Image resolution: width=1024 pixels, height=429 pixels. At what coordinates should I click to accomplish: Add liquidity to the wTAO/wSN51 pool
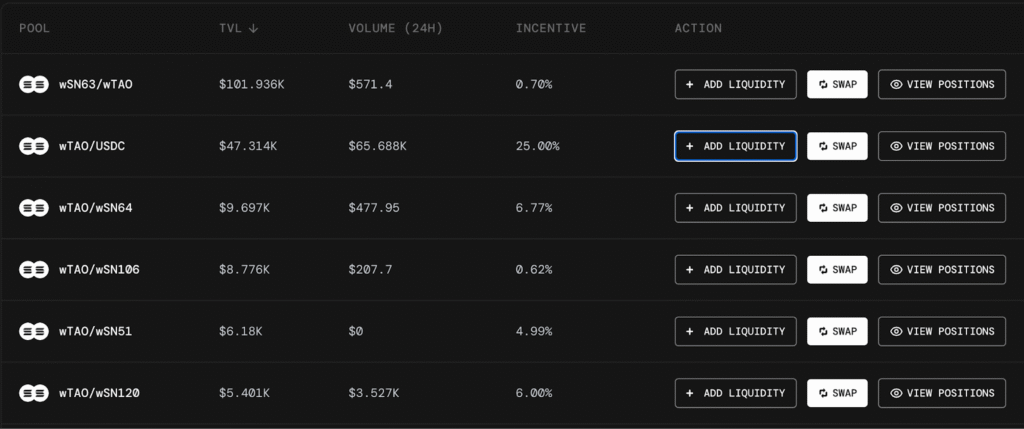(x=735, y=331)
